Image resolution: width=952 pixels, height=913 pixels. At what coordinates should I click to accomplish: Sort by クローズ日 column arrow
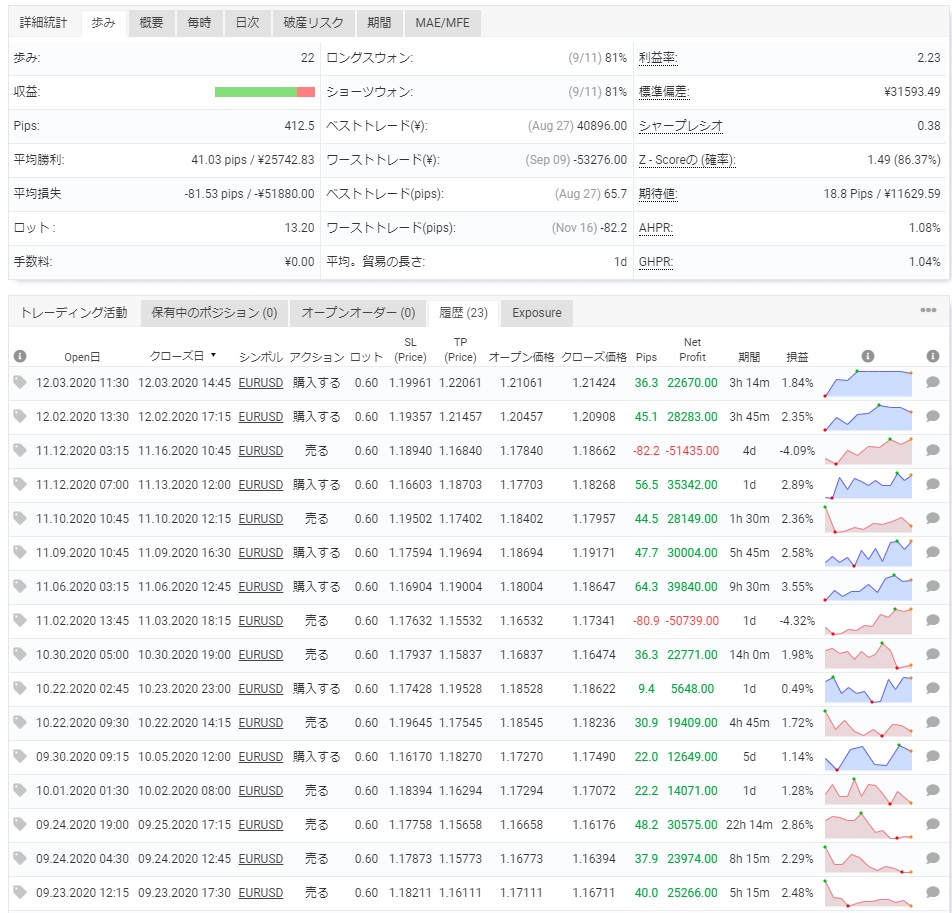pos(214,355)
